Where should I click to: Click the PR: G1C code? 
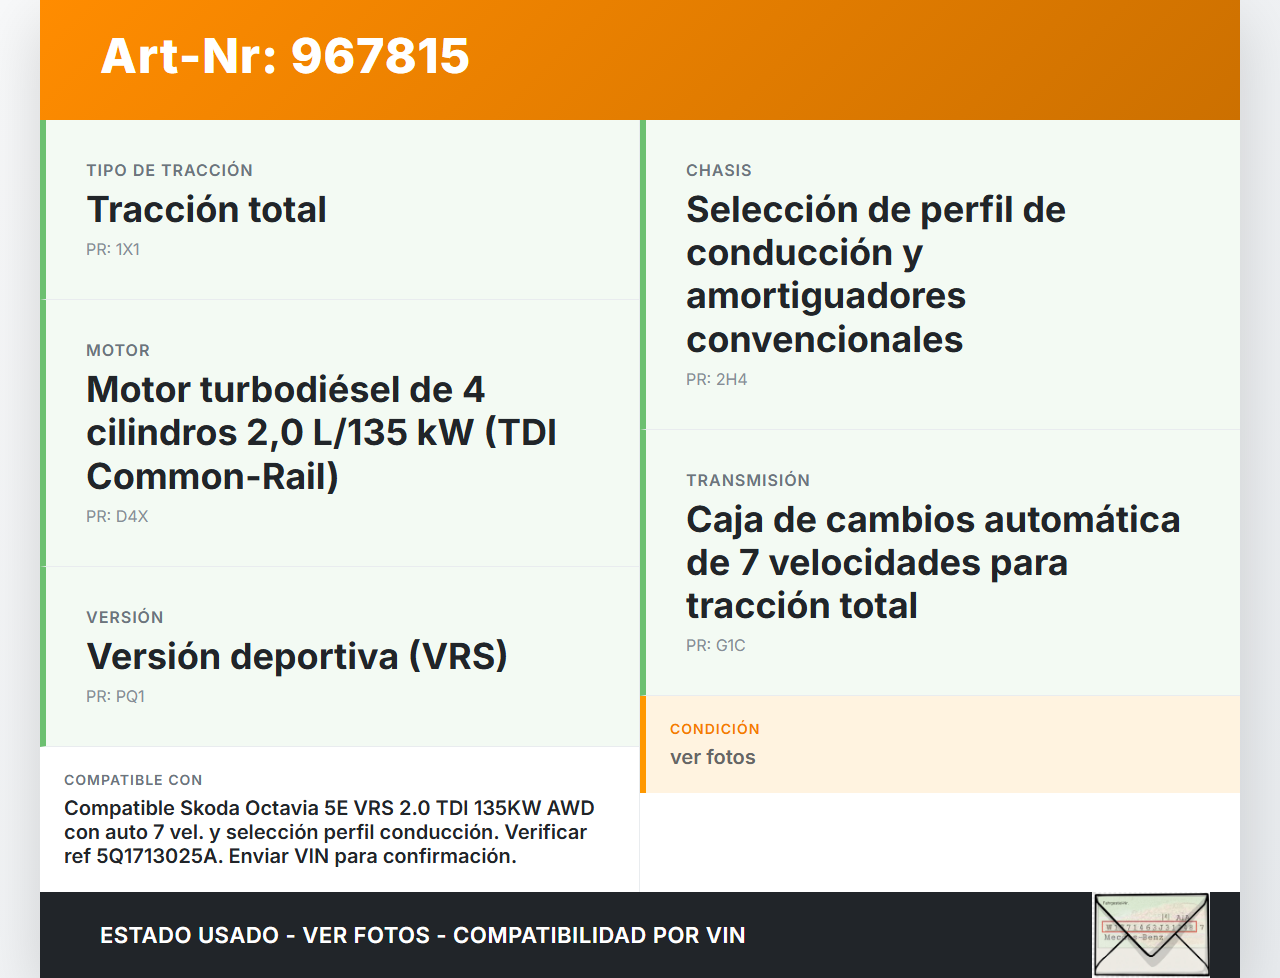coord(715,646)
